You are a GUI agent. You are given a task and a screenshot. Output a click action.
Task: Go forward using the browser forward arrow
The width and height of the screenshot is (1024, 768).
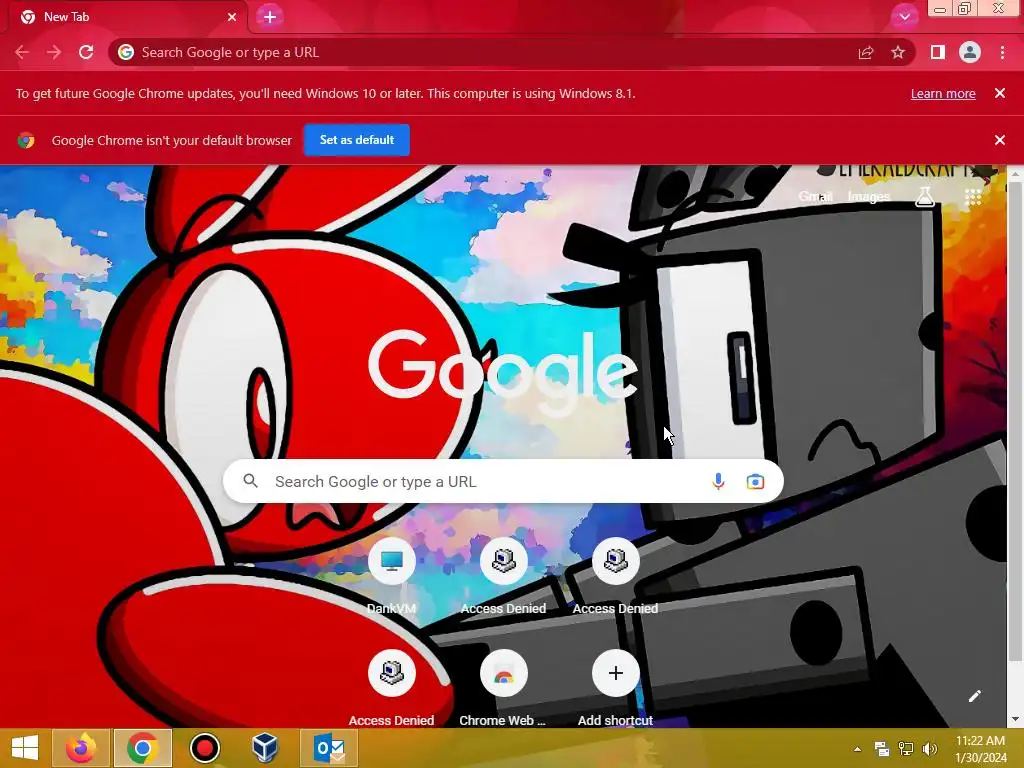(54, 52)
